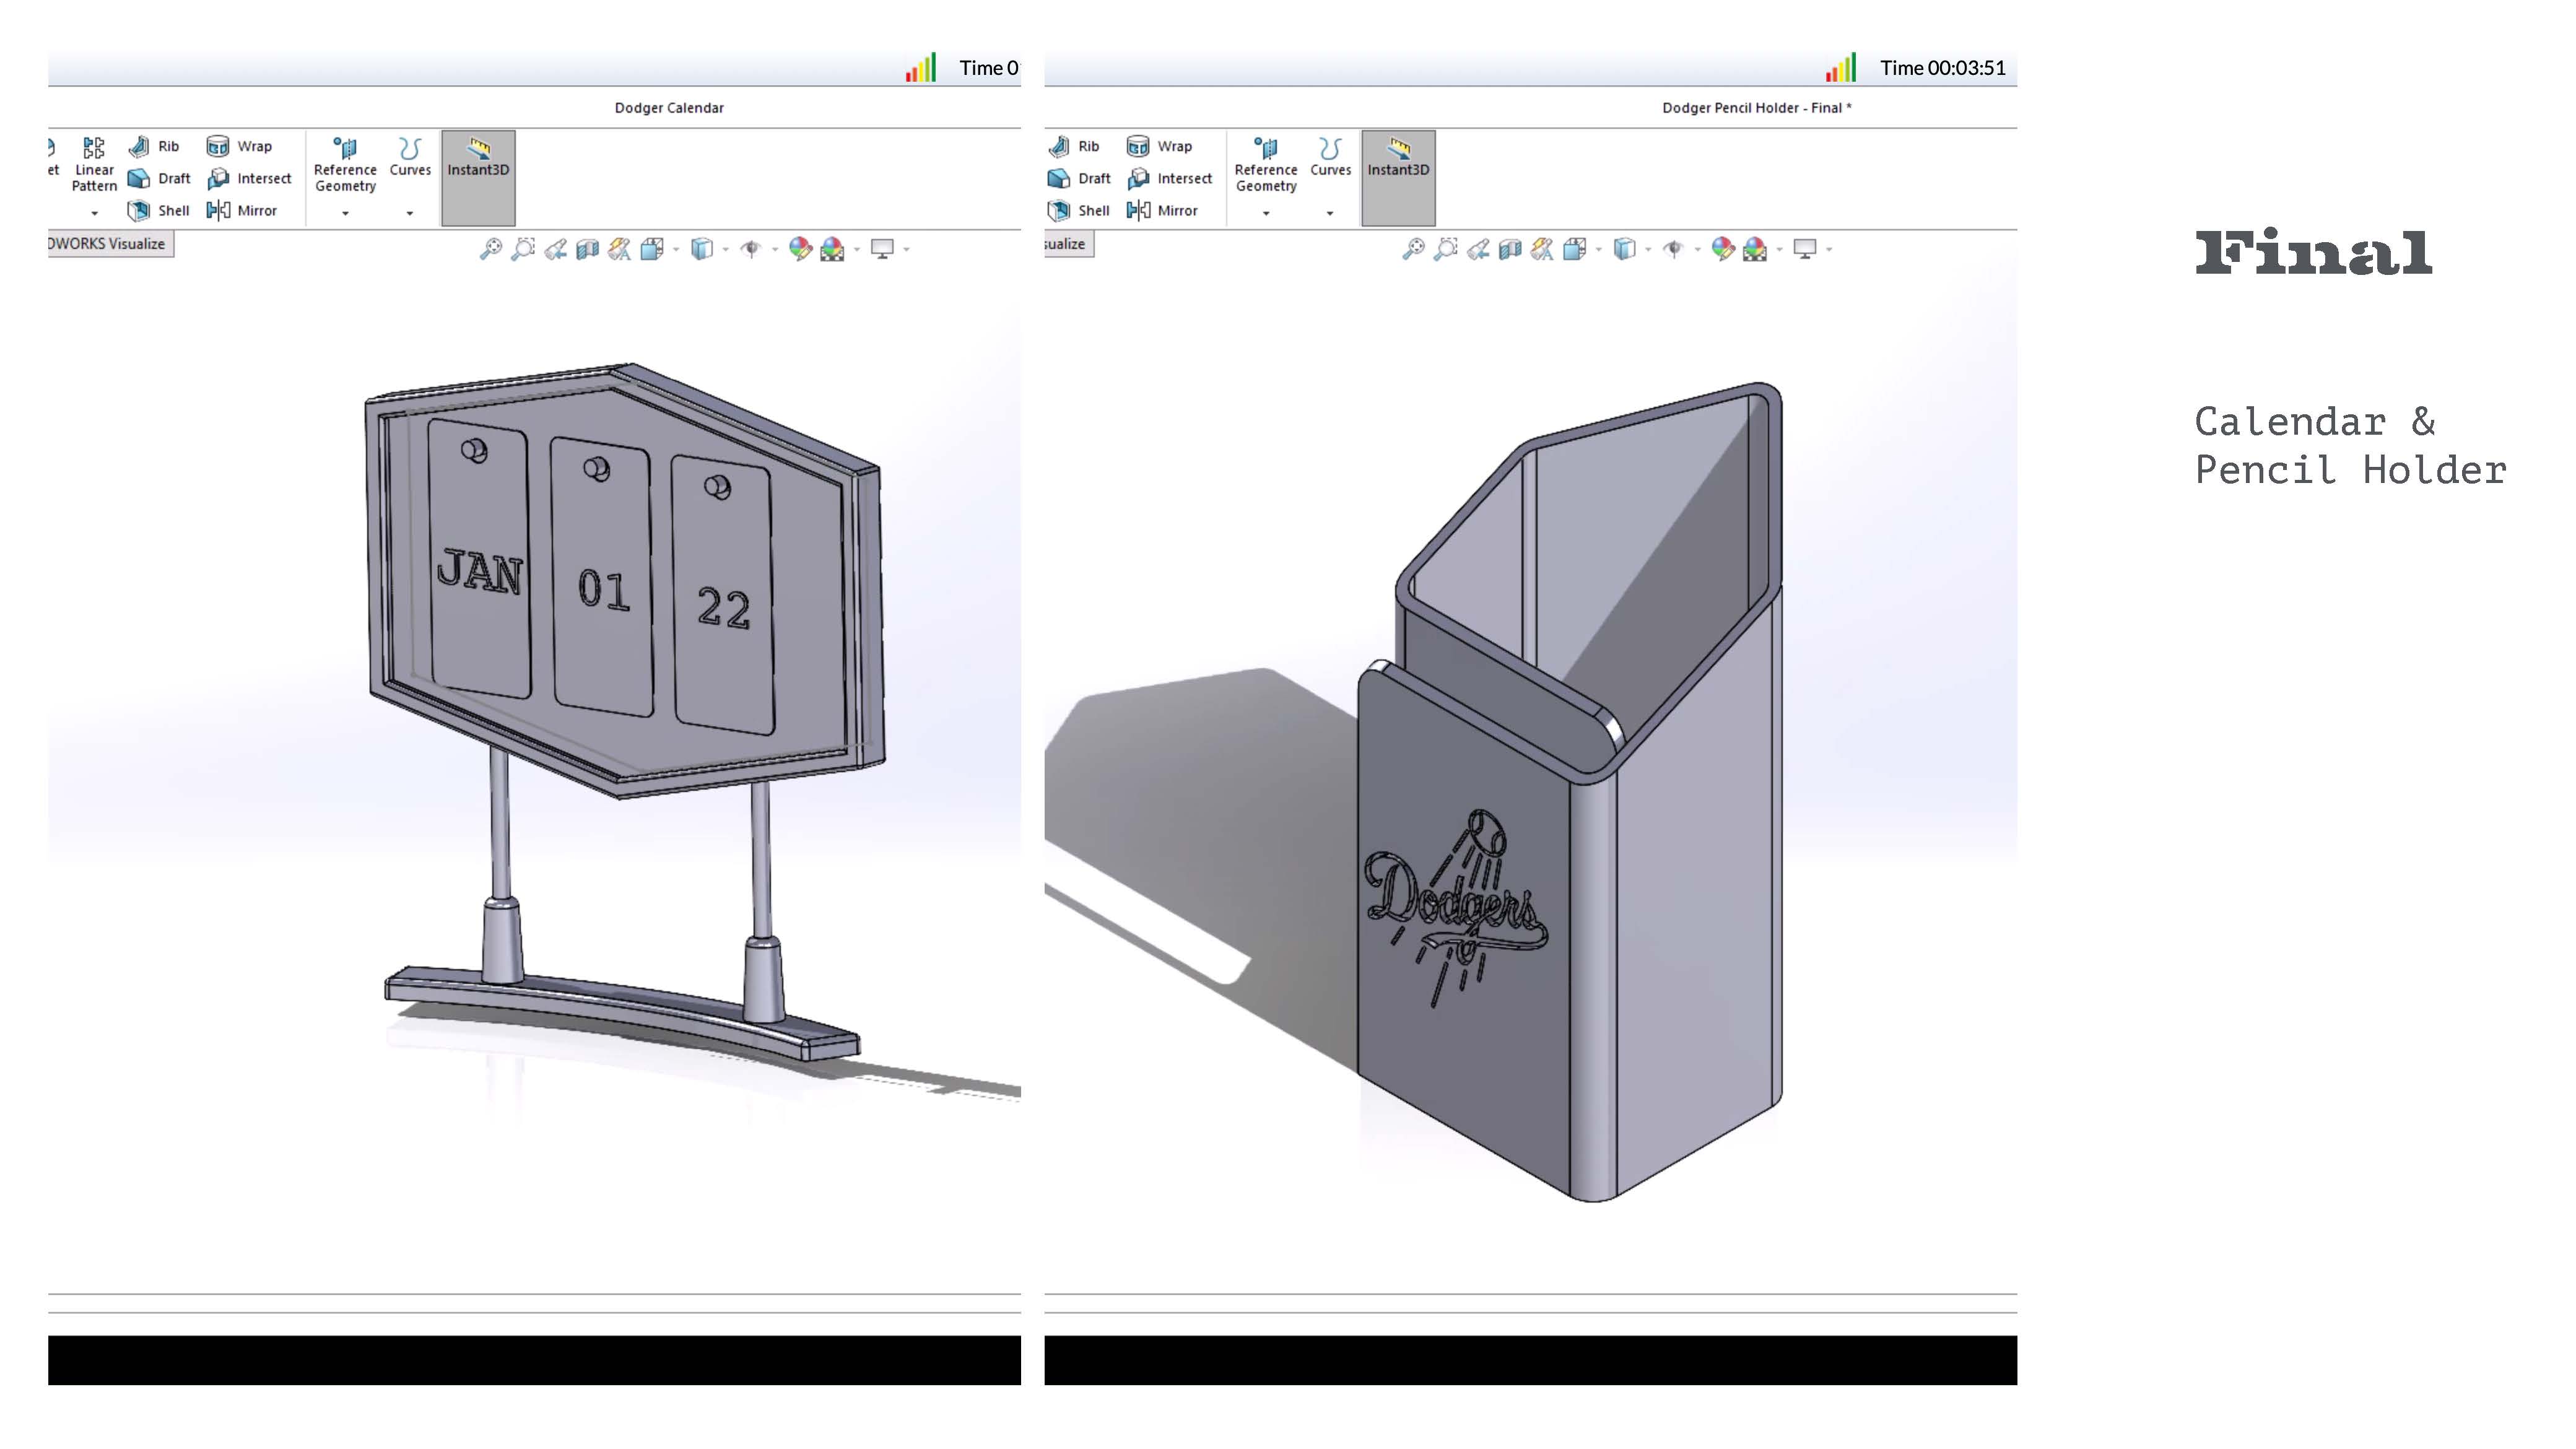Click Draft tool in the Dodger Pencil Holder window
2576x1449 pixels.
pos(1079,179)
